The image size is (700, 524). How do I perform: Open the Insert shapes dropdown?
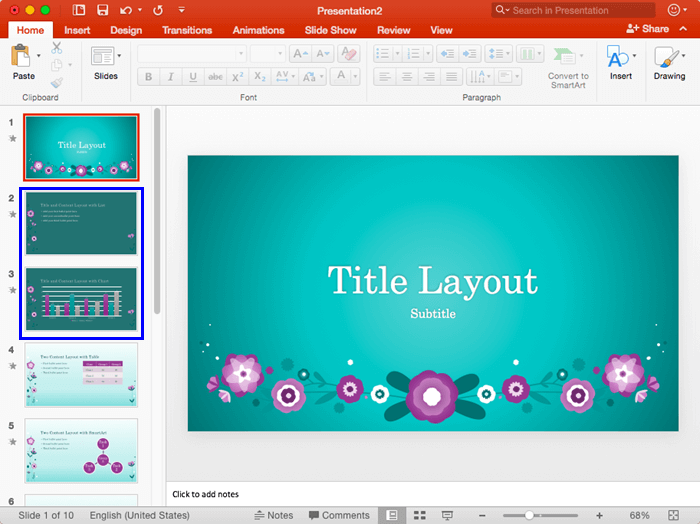click(x=620, y=60)
